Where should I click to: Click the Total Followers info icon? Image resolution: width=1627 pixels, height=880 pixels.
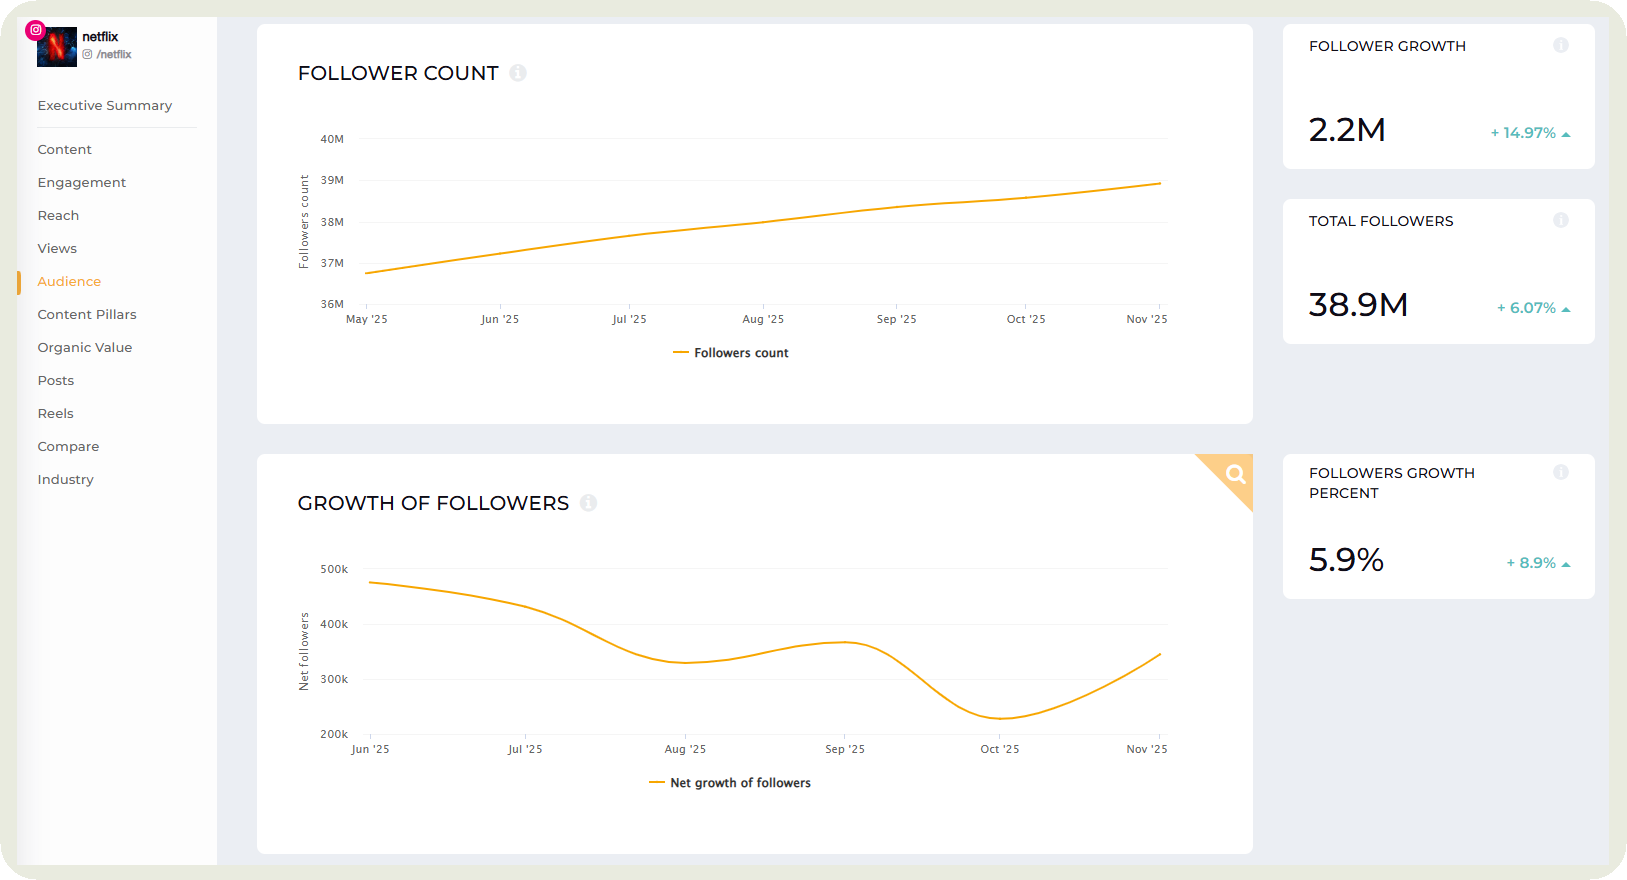1561,220
